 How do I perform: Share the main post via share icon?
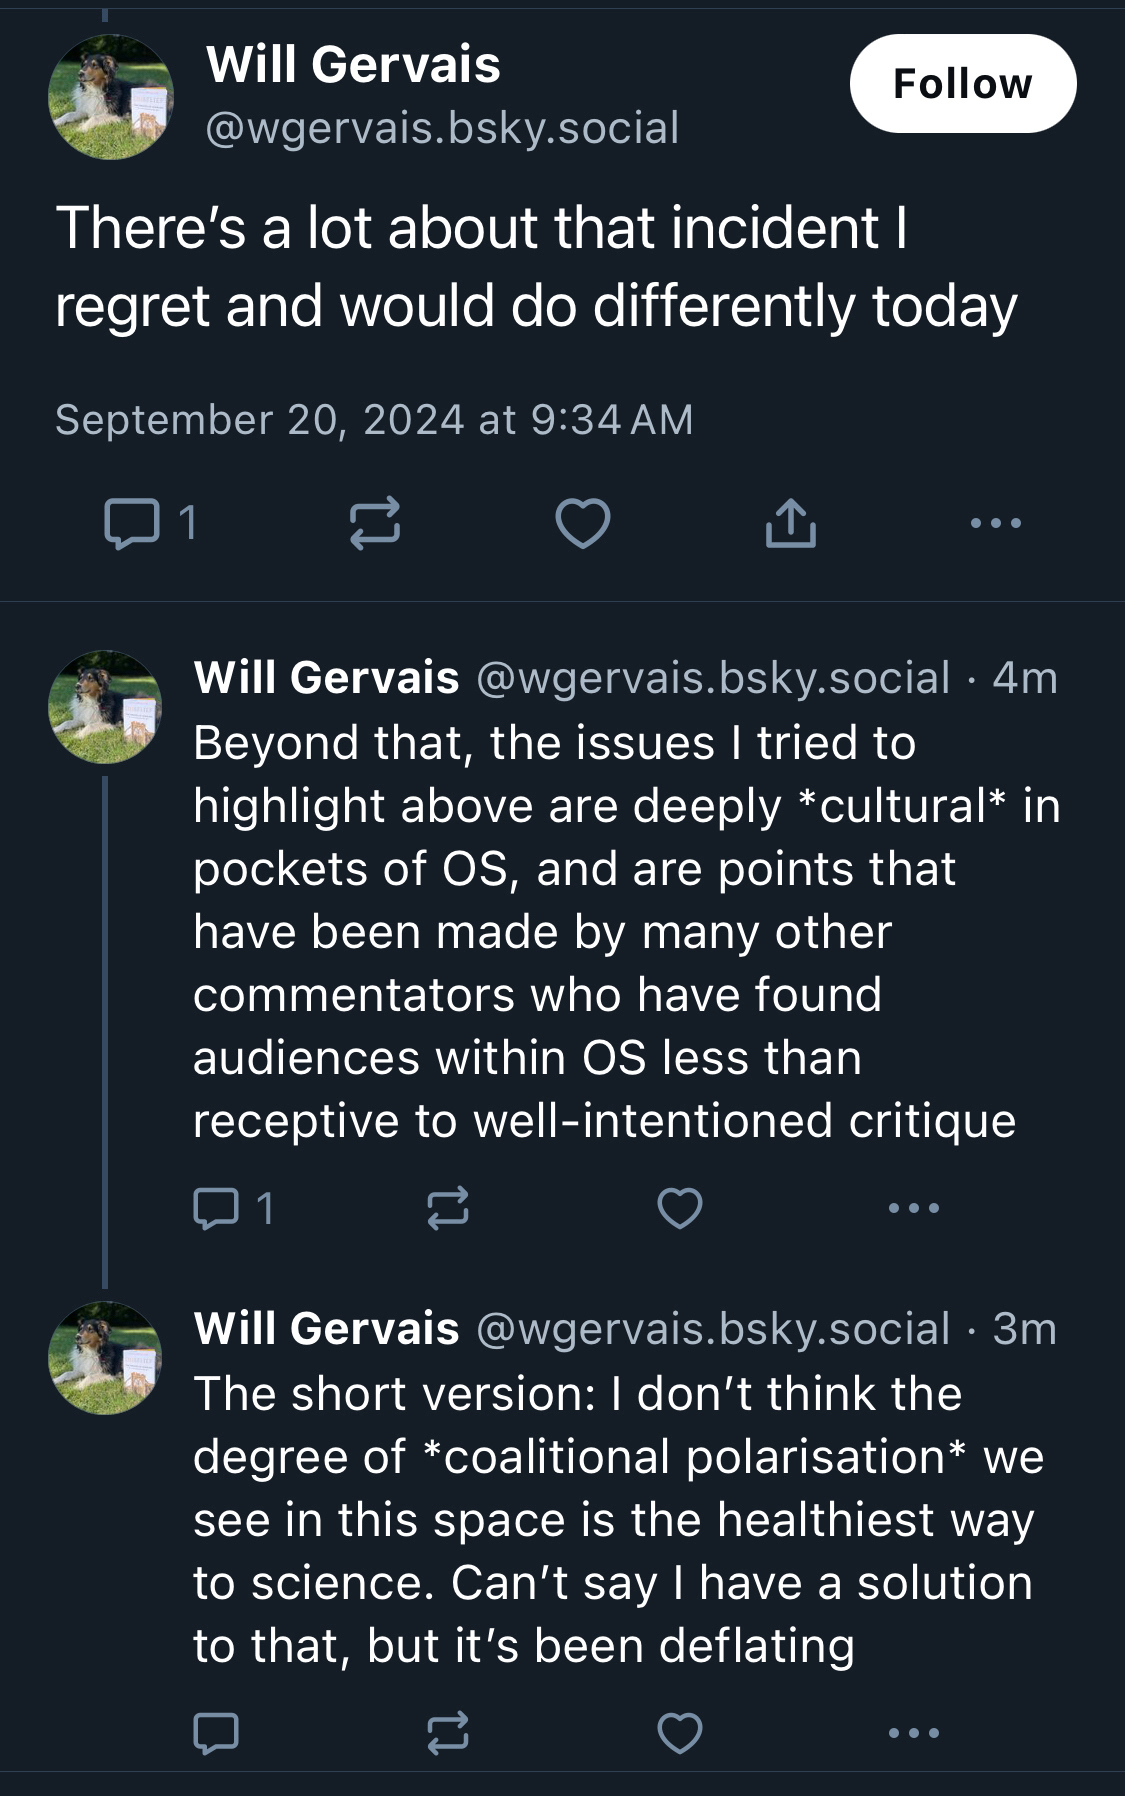790,523
